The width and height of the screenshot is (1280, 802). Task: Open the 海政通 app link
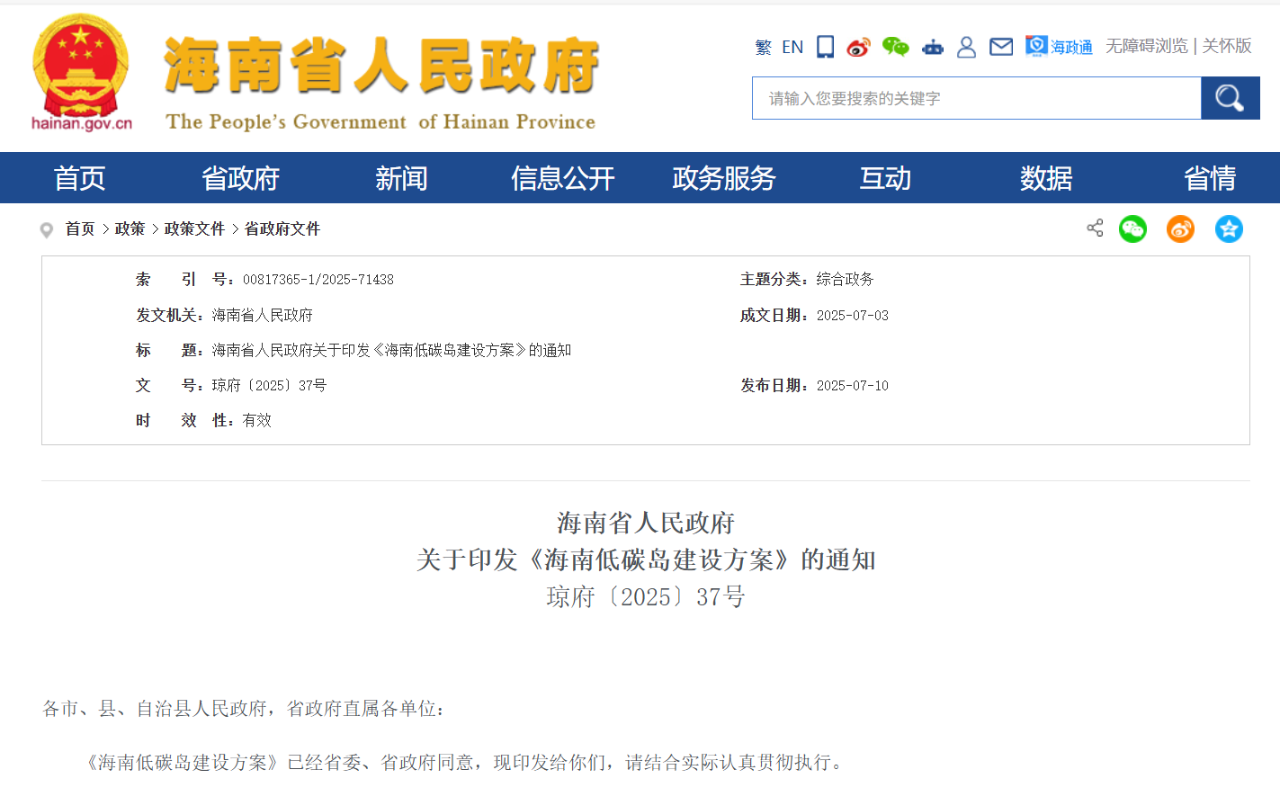[x=1059, y=47]
